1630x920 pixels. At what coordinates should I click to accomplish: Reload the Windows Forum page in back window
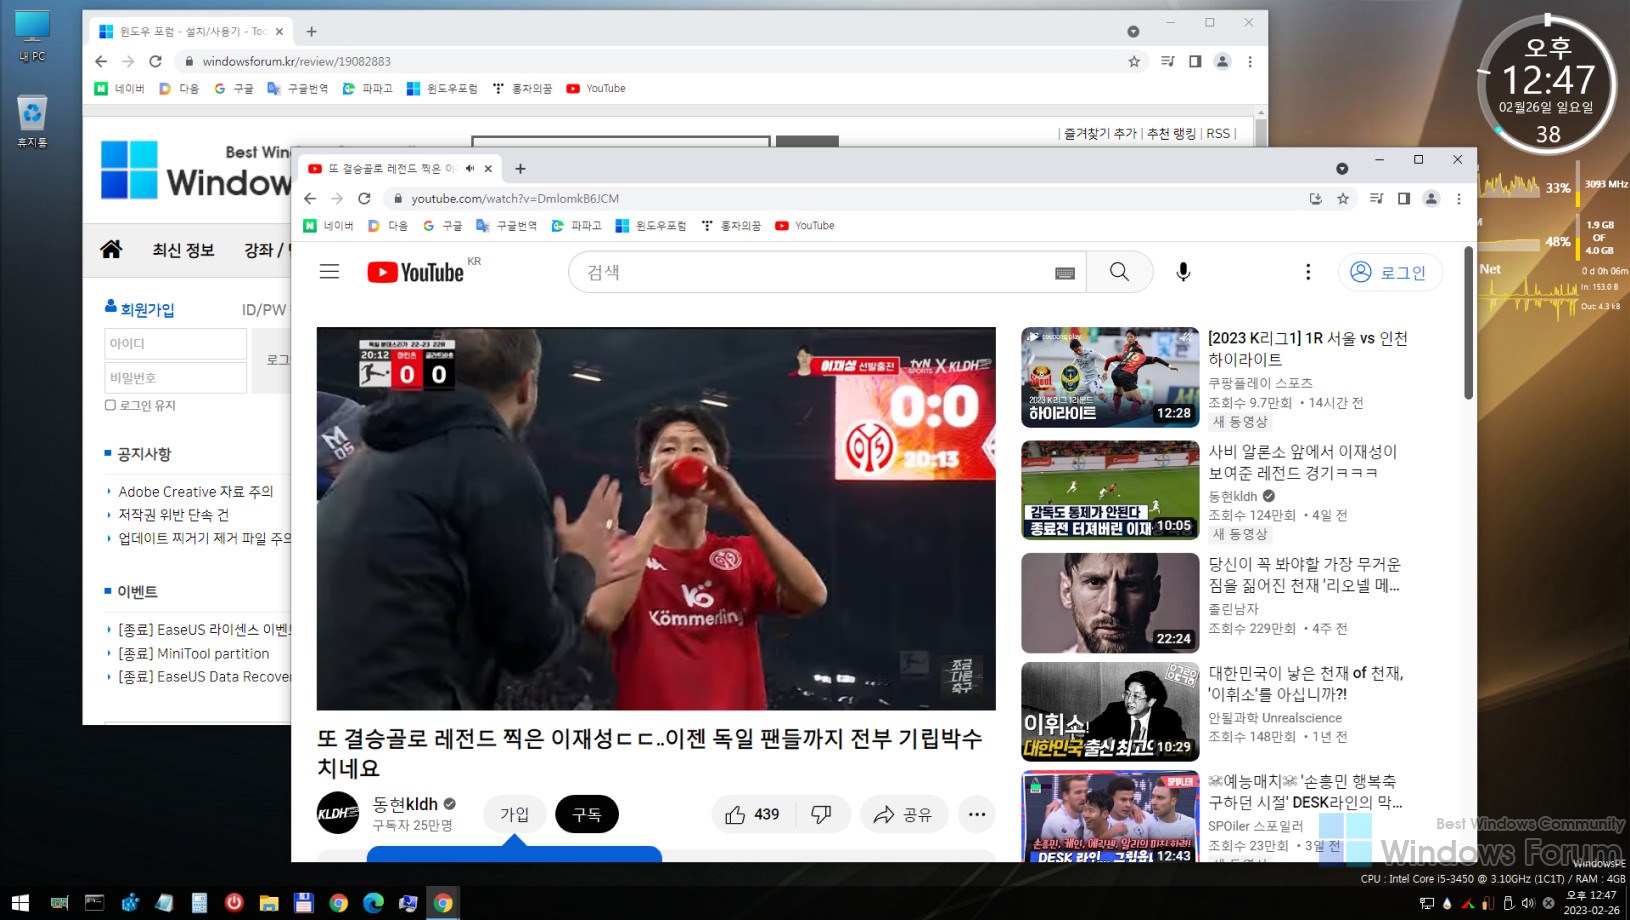pos(155,61)
